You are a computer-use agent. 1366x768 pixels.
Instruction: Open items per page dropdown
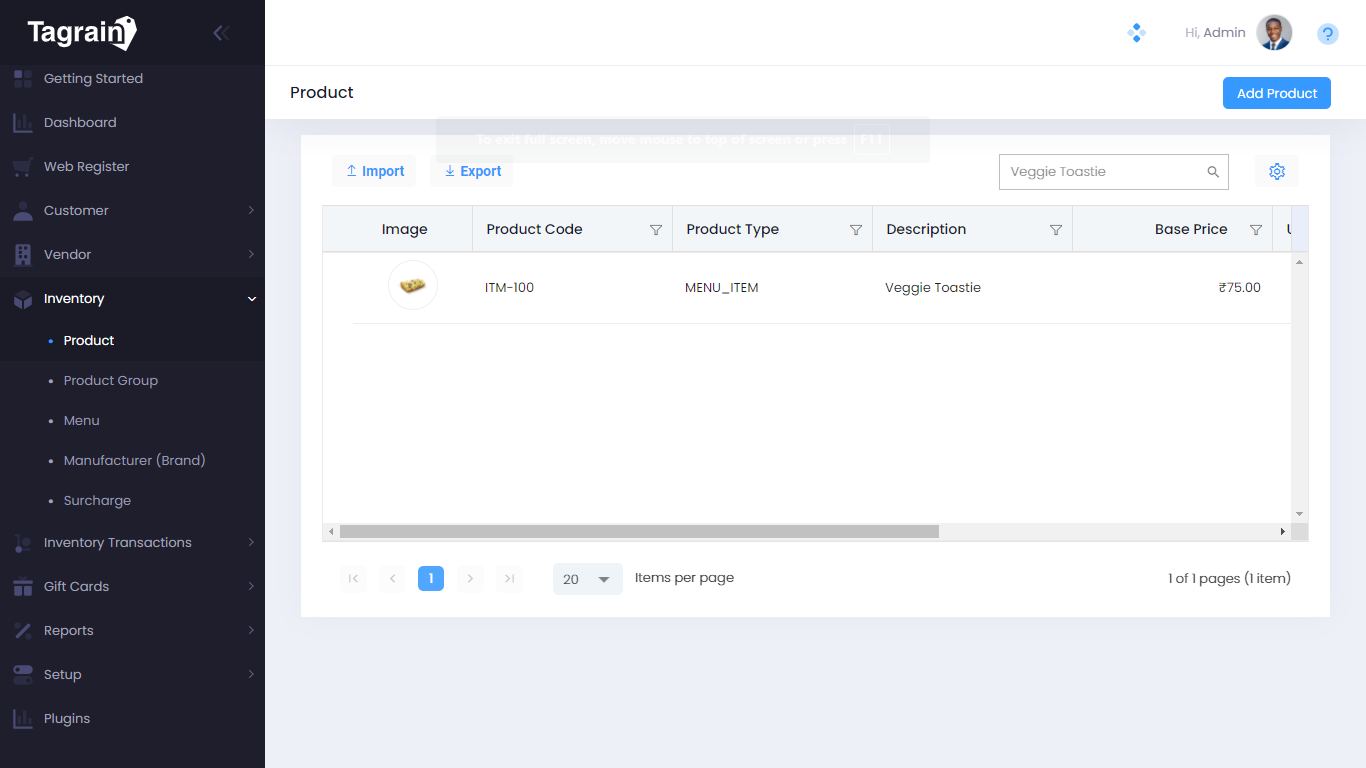click(588, 579)
